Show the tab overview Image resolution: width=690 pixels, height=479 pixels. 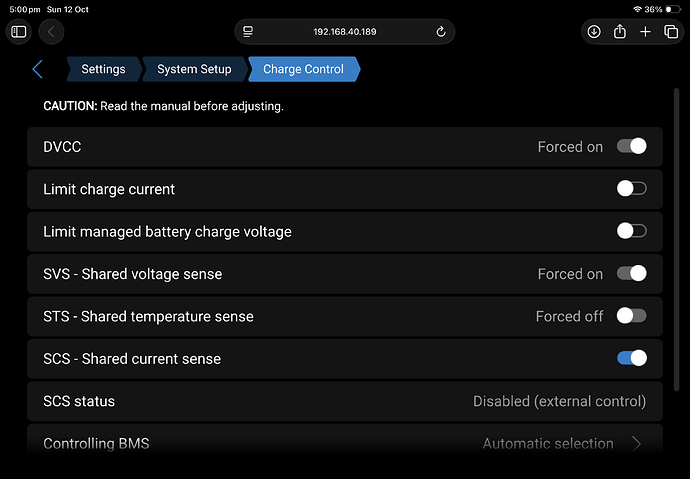pyautogui.click(x=670, y=32)
